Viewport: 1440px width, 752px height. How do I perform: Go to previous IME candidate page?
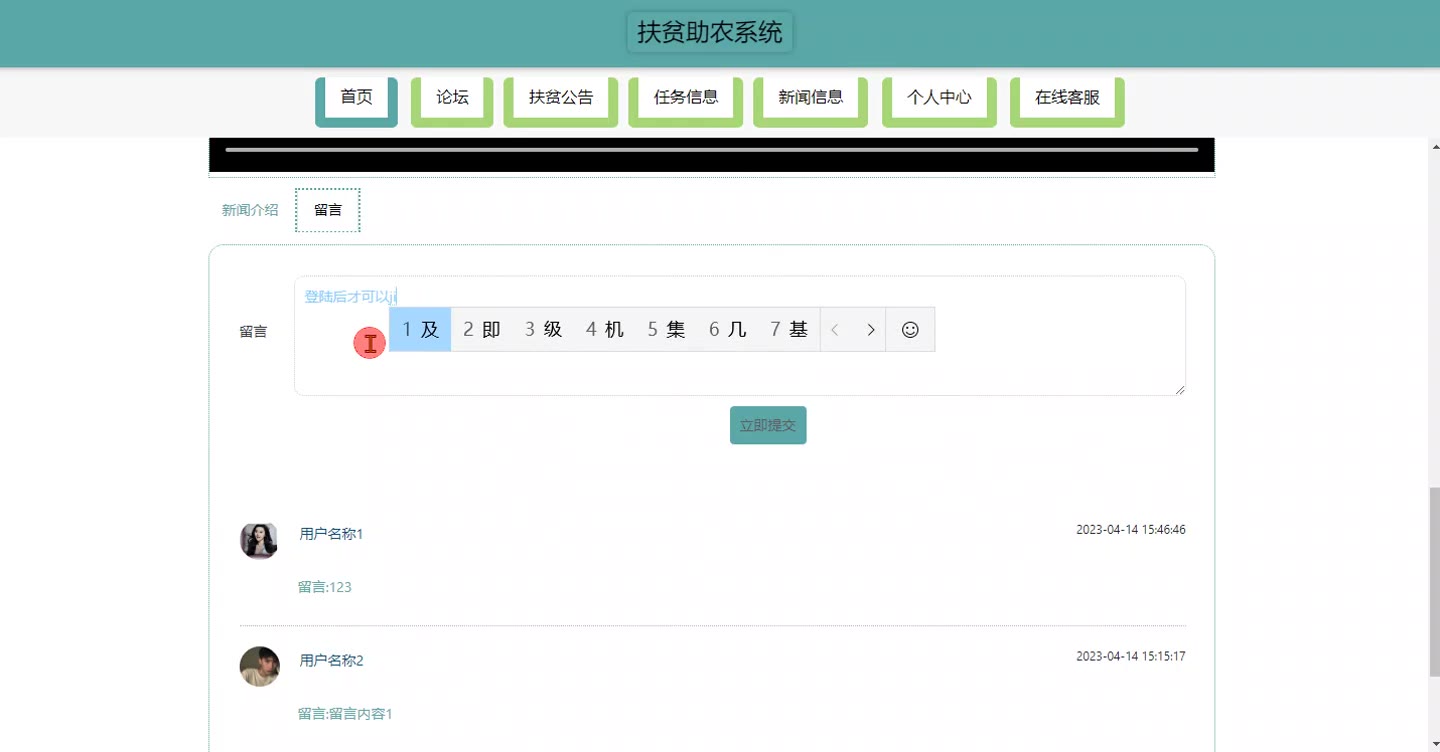coord(835,330)
